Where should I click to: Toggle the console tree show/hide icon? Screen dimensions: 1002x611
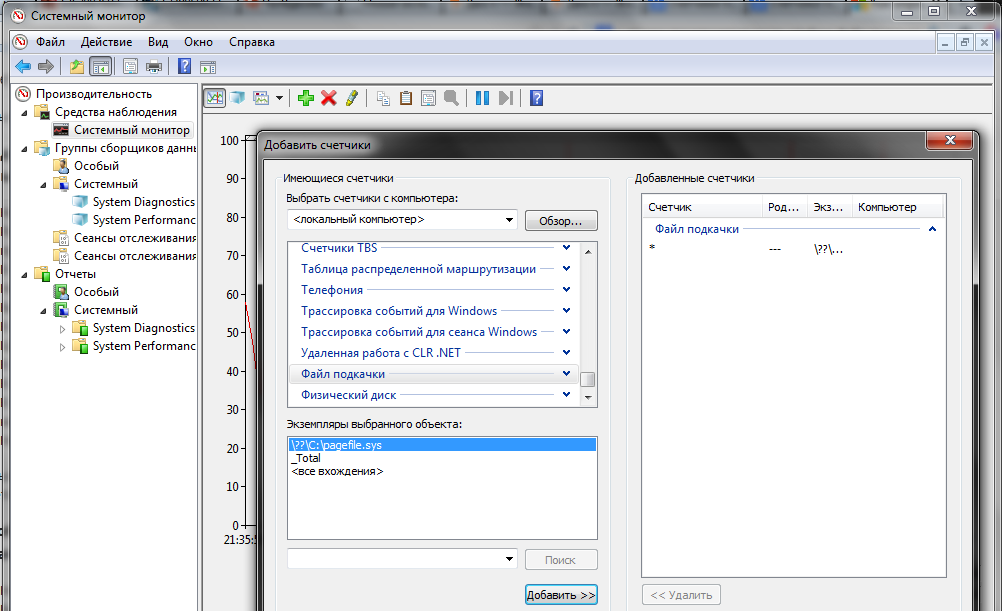pos(100,66)
